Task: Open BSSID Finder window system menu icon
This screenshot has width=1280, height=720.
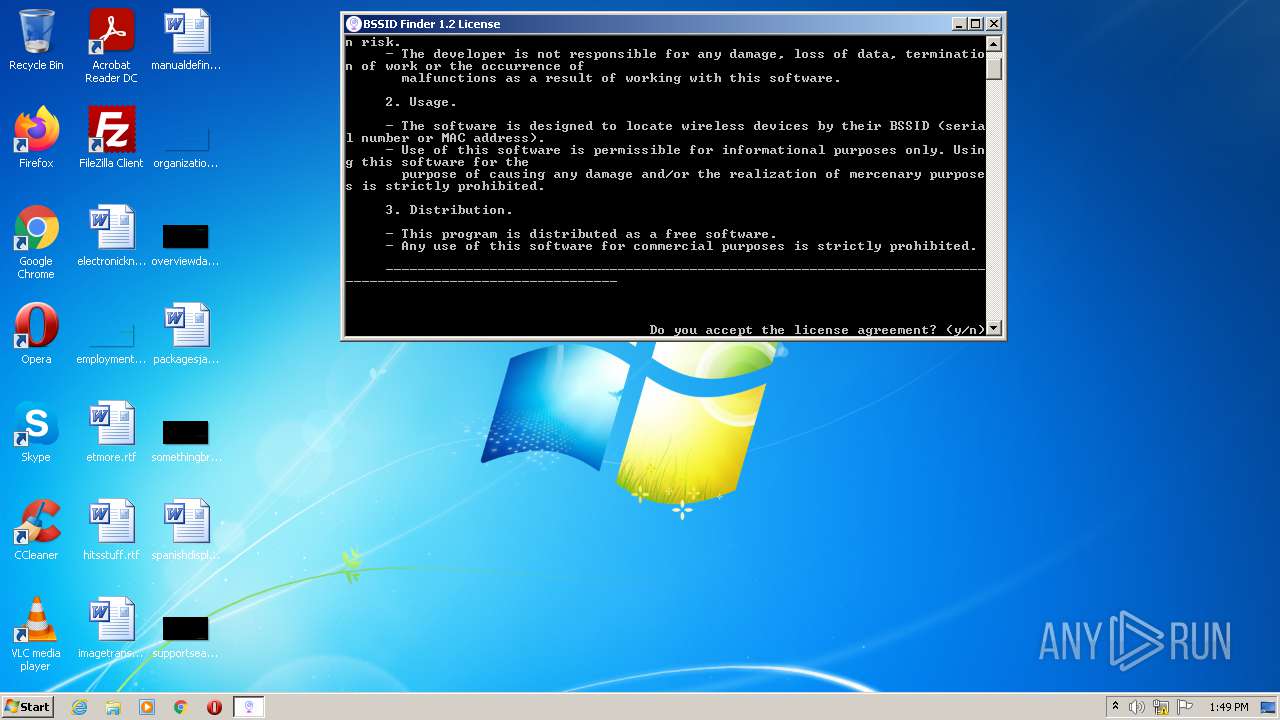Action: click(x=353, y=24)
